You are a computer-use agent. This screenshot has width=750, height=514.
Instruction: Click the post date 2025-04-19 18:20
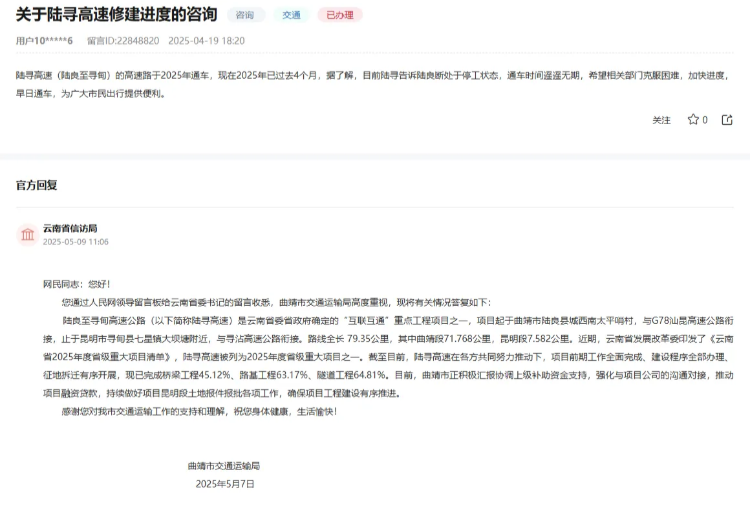pyautogui.click(x=206, y=41)
